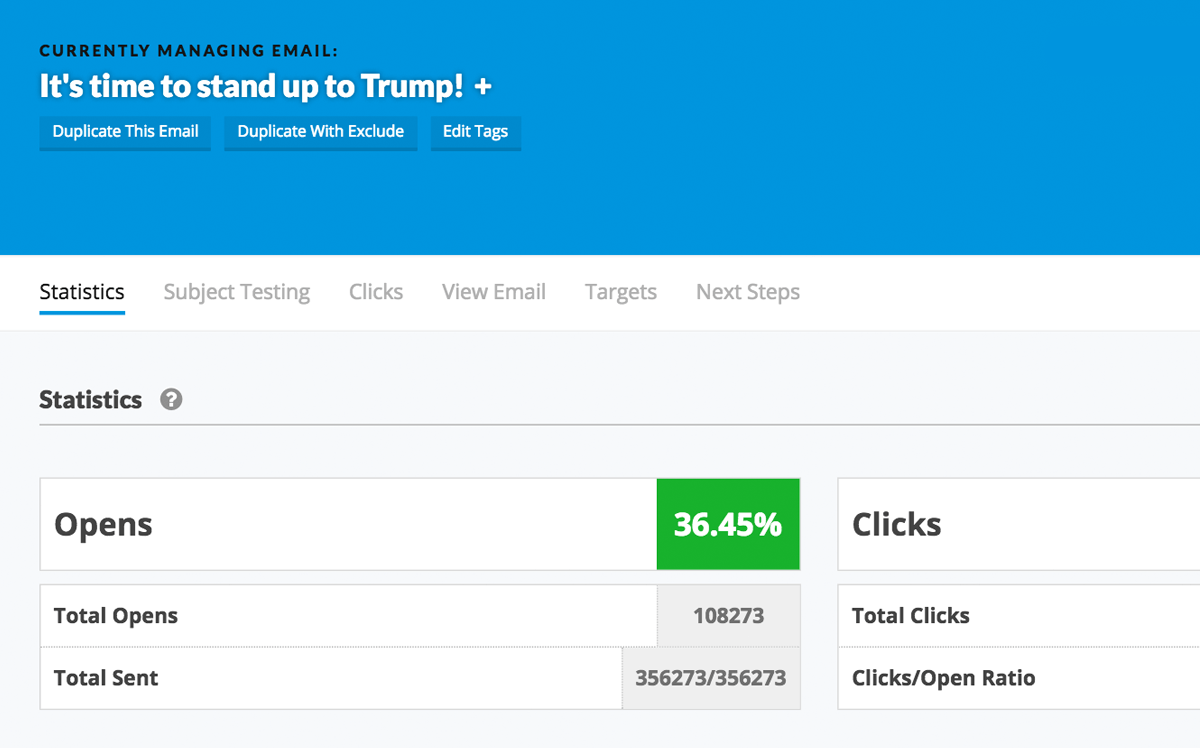Switch to the Targets tab
Image resolution: width=1200 pixels, height=748 pixels.
(x=621, y=292)
